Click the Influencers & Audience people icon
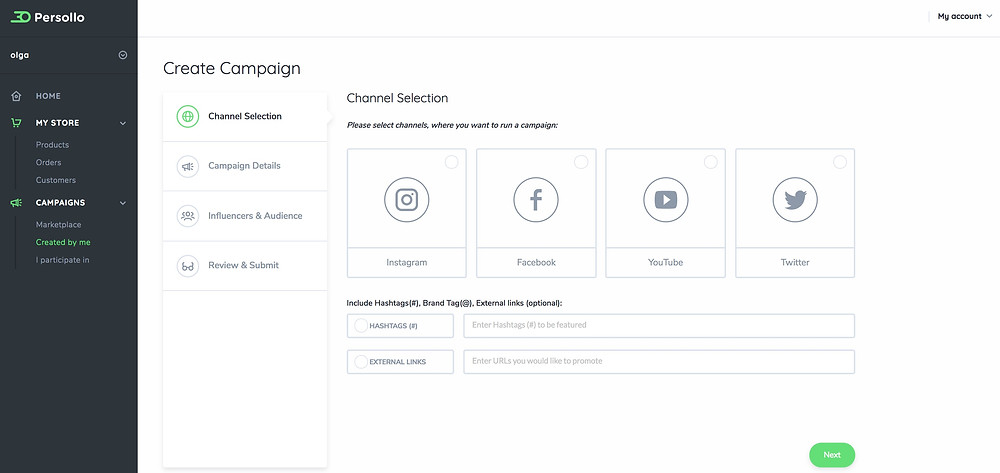 click(188, 216)
